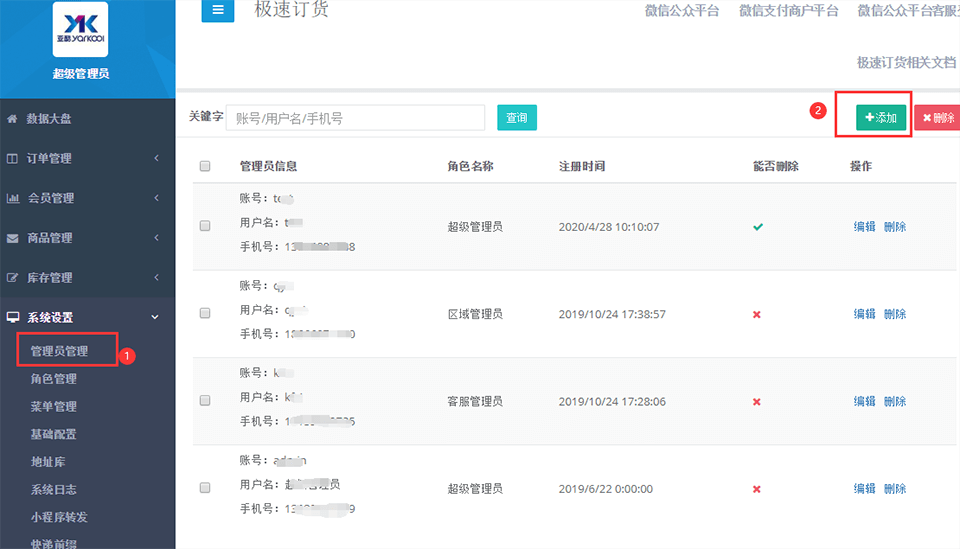The image size is (960, 549).
Task: Click the 能否删除 column header
Action: 776,166
